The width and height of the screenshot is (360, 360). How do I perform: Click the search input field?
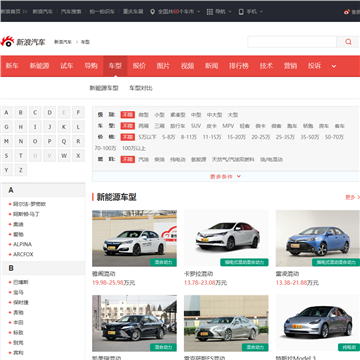(292, 42)
